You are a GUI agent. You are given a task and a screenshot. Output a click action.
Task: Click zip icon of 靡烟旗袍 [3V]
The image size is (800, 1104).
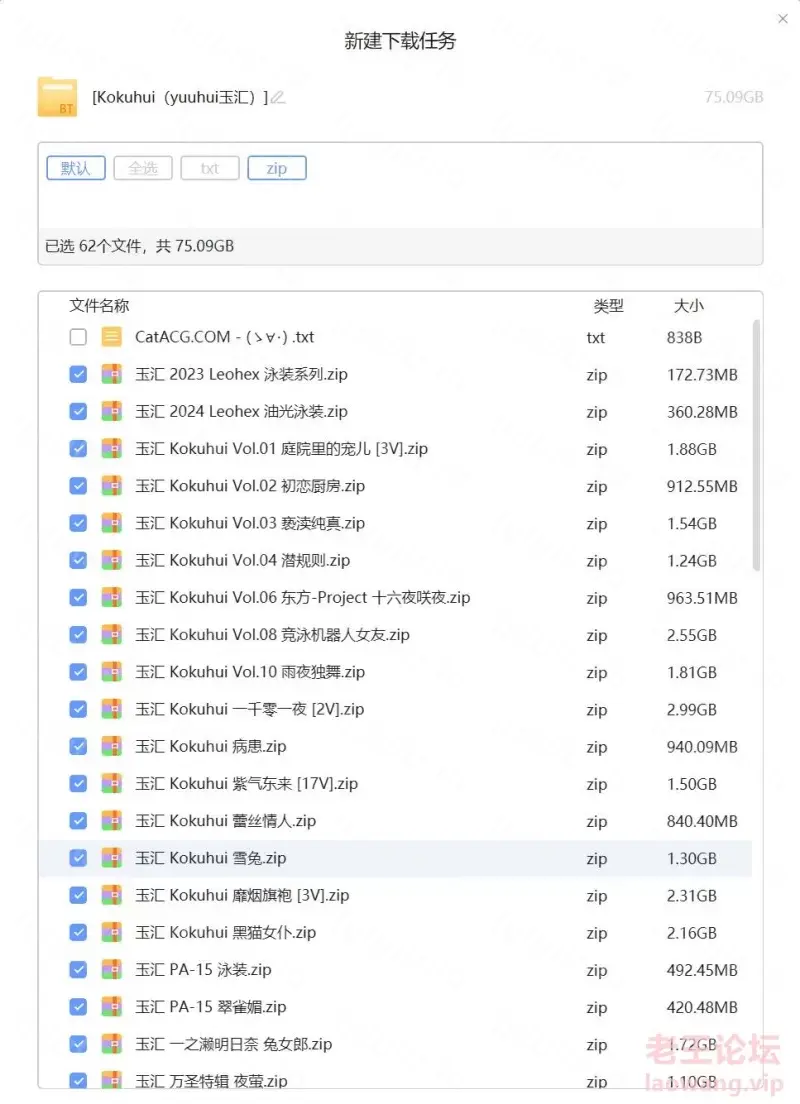click(x=111, y=895)
